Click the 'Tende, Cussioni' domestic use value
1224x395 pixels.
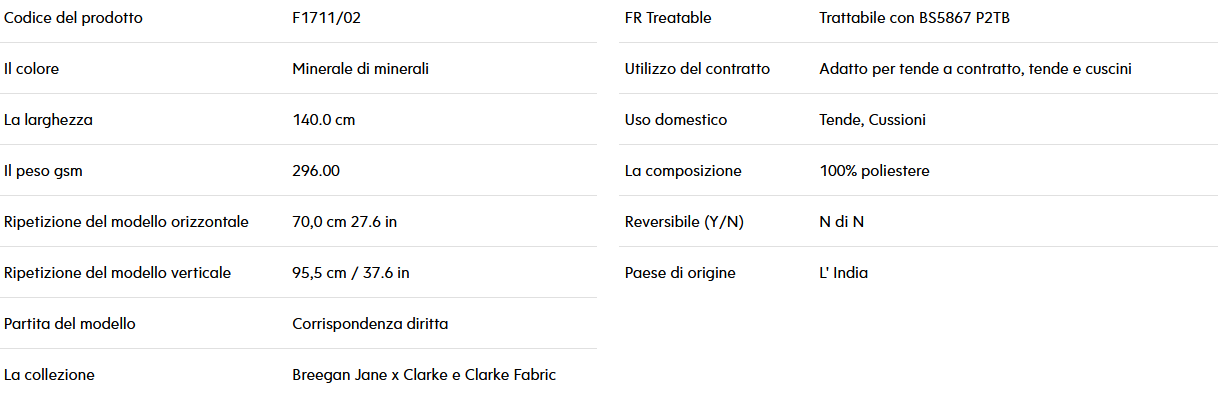872,120
